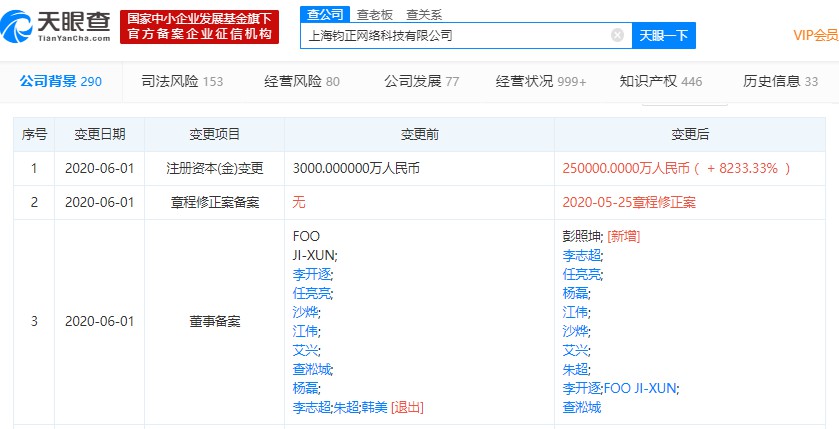Open 艾兴 link in 变更前 column
Screen dimensions: 839x429
(305, 350)
